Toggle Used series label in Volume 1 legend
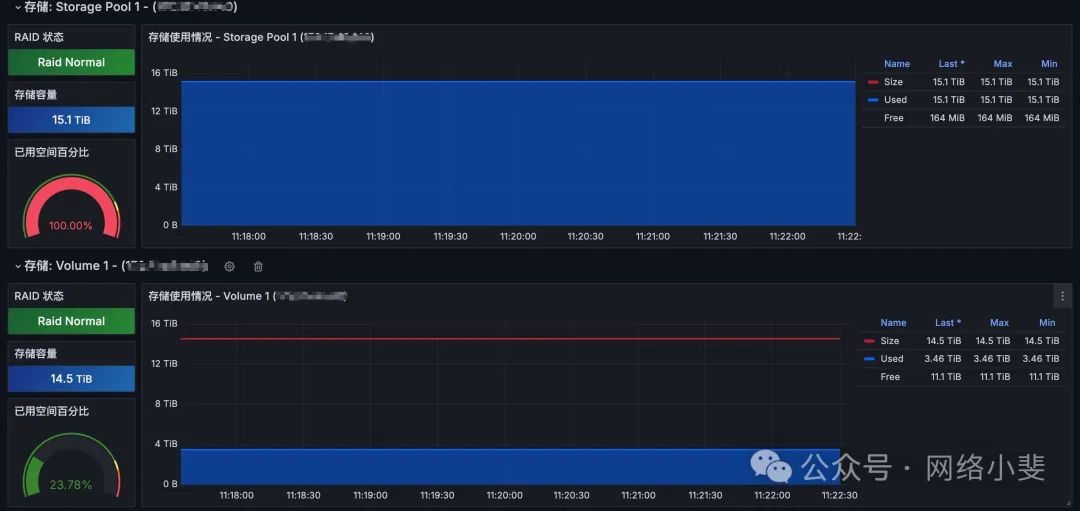 coord(892,359)
